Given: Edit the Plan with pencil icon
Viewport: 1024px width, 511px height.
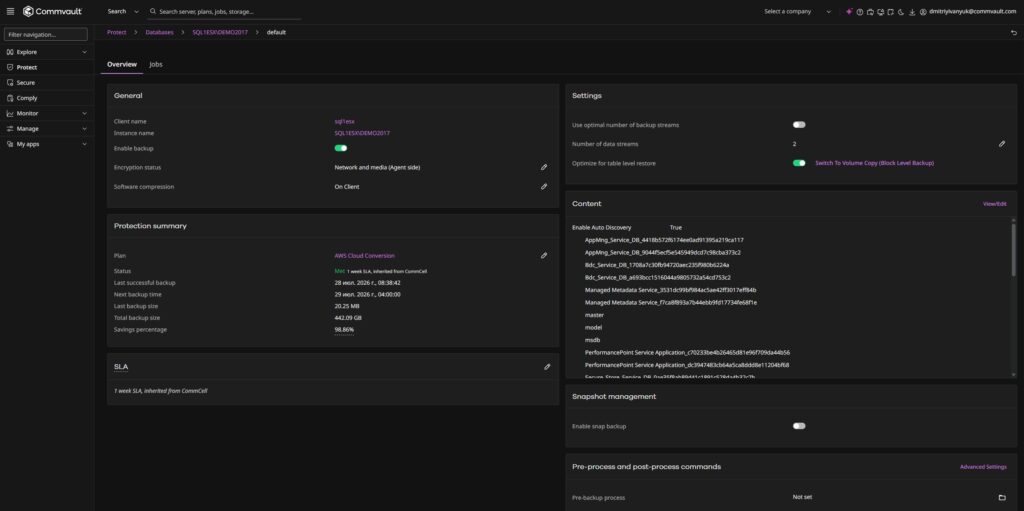Looking at the screenshot, I should tap(543, 256).
